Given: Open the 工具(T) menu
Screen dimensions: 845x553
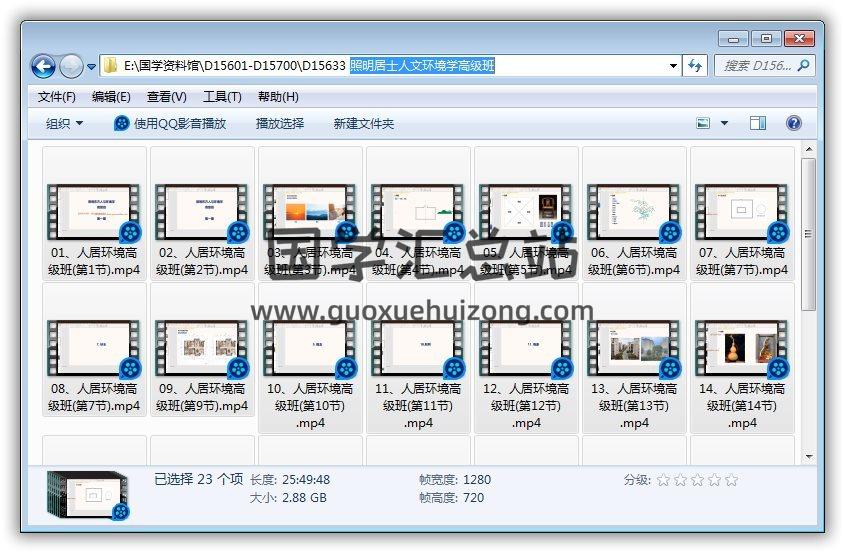Looking at the screenshot, I should [x=222, y=97].
